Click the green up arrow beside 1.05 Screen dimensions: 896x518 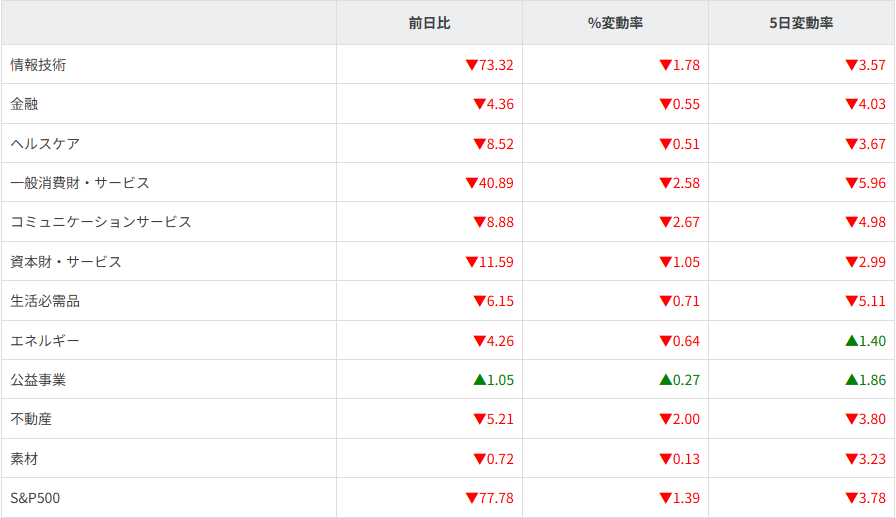click(x=480, y=380)
